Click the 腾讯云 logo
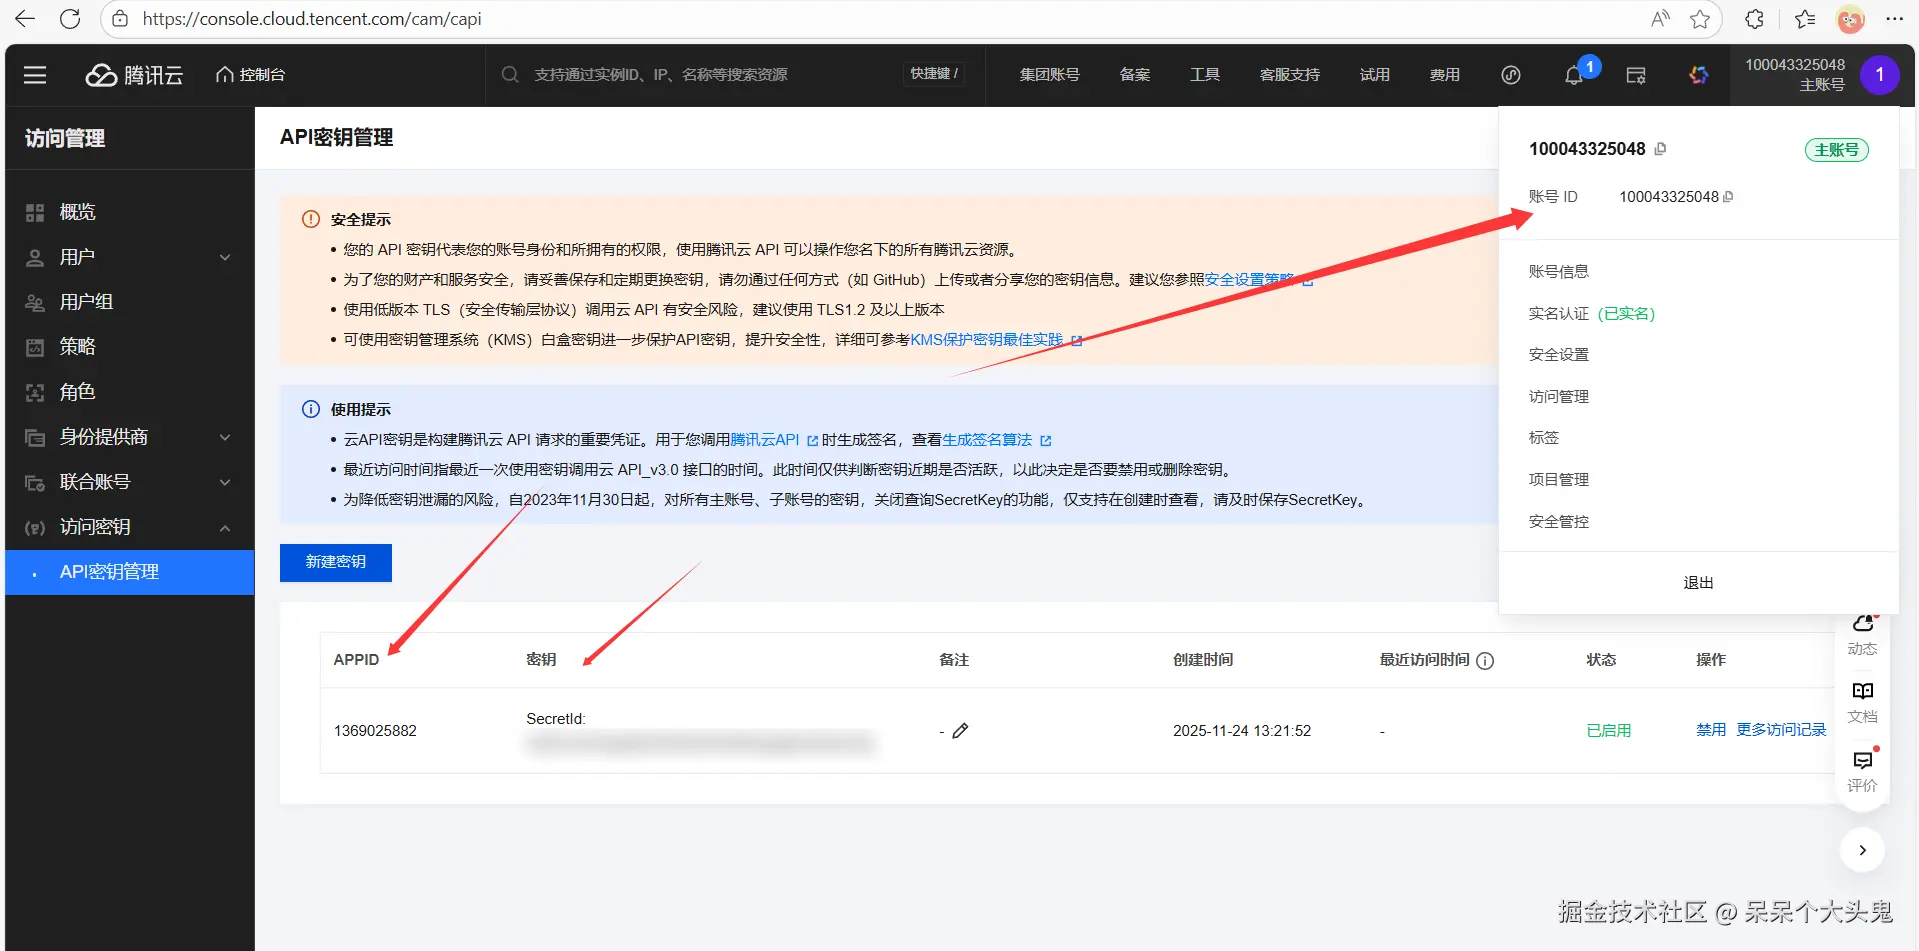The height and width of the screenshot is (951, 1919). coord(134,75)
